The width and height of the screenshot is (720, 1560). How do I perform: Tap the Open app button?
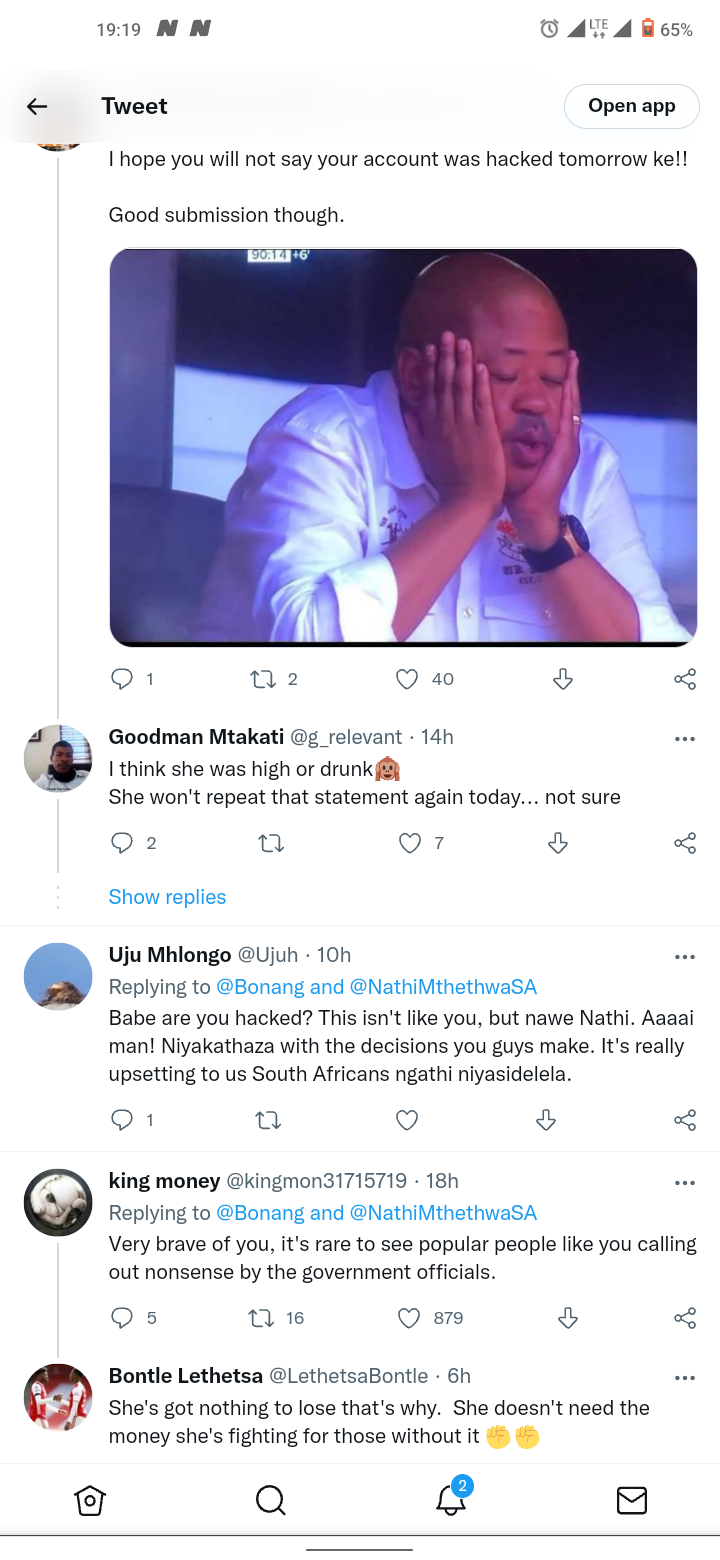[x=632, y=106]
